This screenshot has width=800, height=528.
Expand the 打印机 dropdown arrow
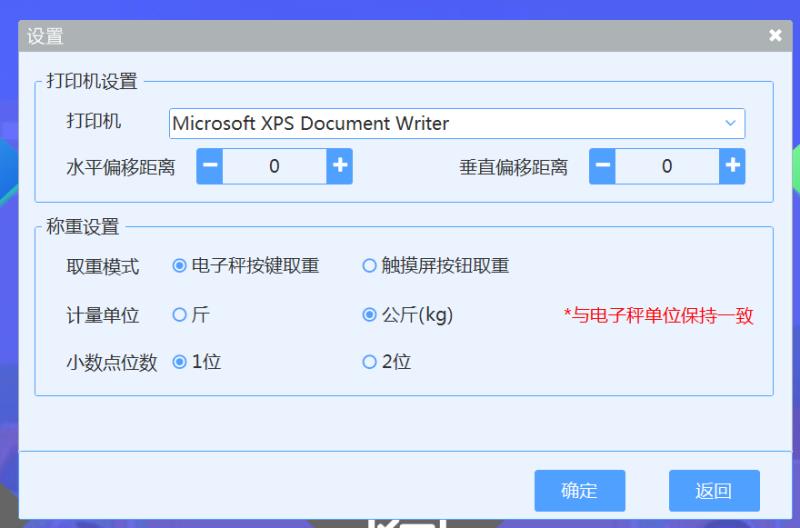730,123
